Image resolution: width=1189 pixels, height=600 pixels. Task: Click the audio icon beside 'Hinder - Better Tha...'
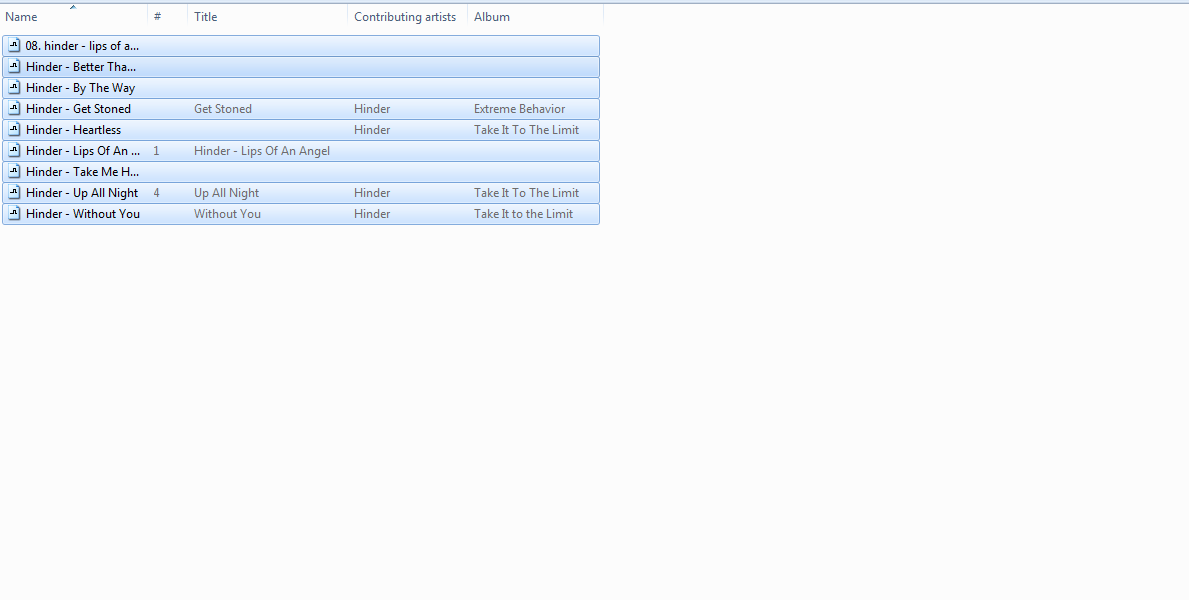pos(14,67)
